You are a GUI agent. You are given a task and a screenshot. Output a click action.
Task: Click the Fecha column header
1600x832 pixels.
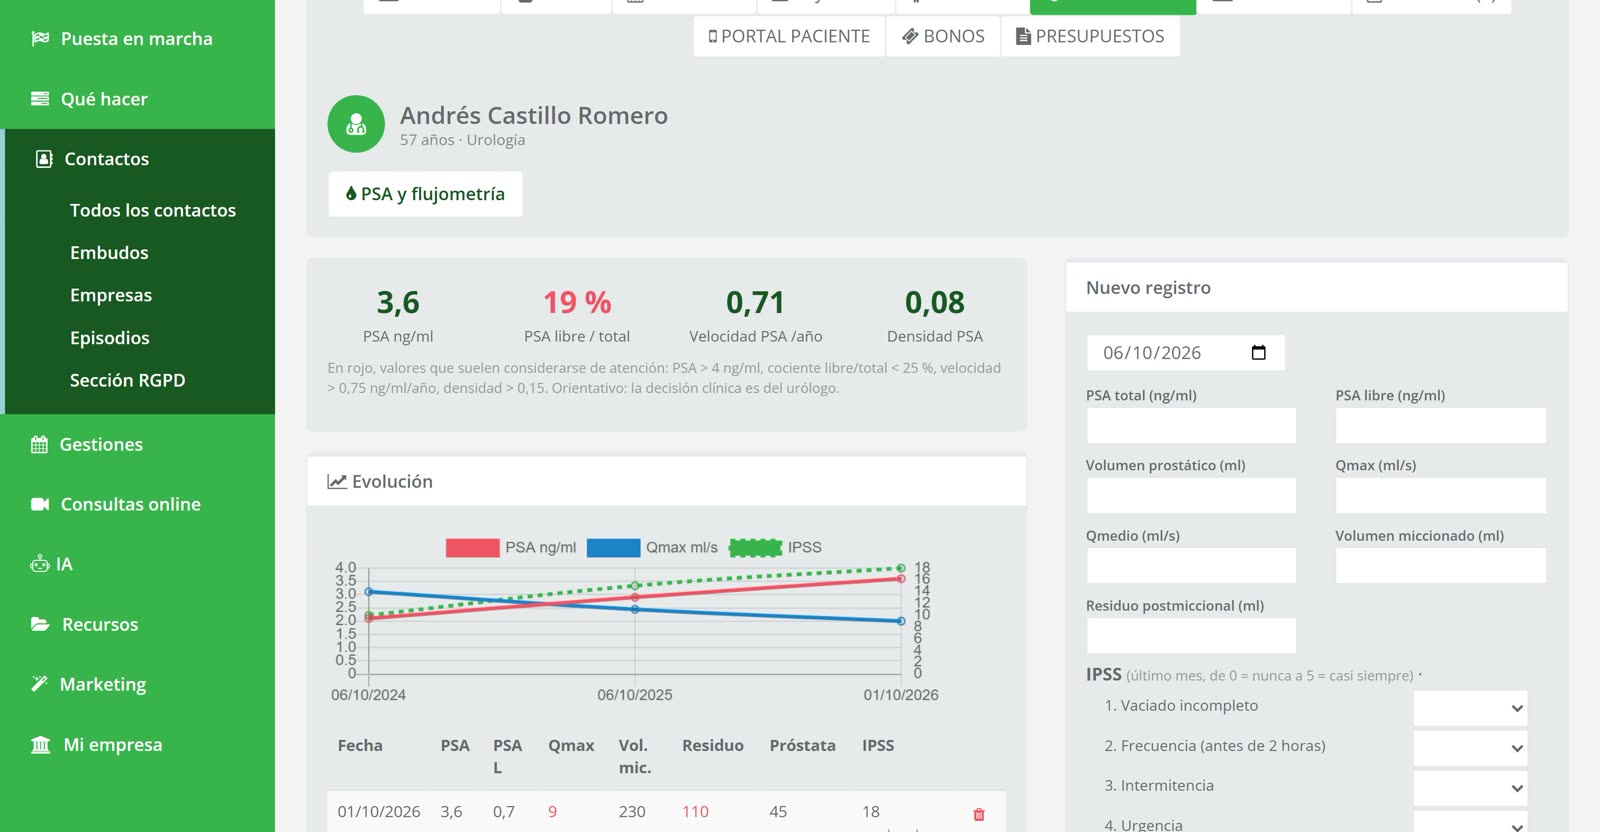[x=360, y=746]
